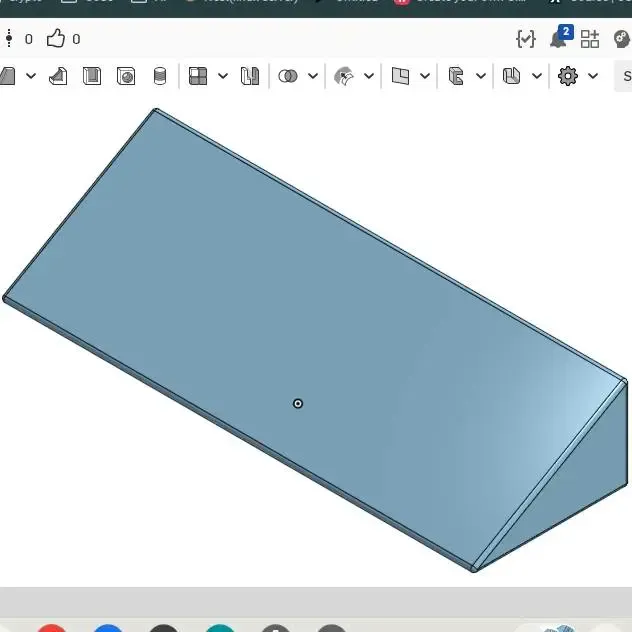Expand dropdown next to leftmost toolbar tool
The height and width of the screenshot is (632, 632).
point(31,76)
